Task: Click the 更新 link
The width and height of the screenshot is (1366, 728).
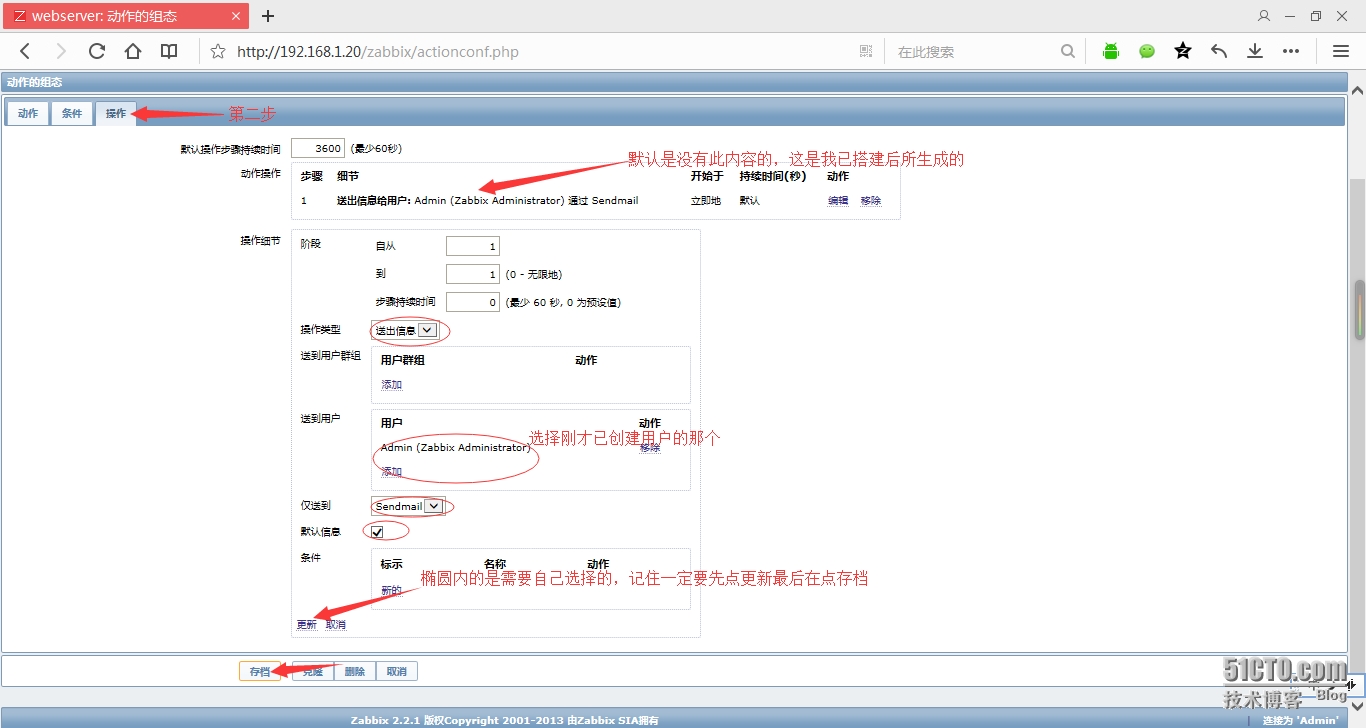Action: (307, 625)
